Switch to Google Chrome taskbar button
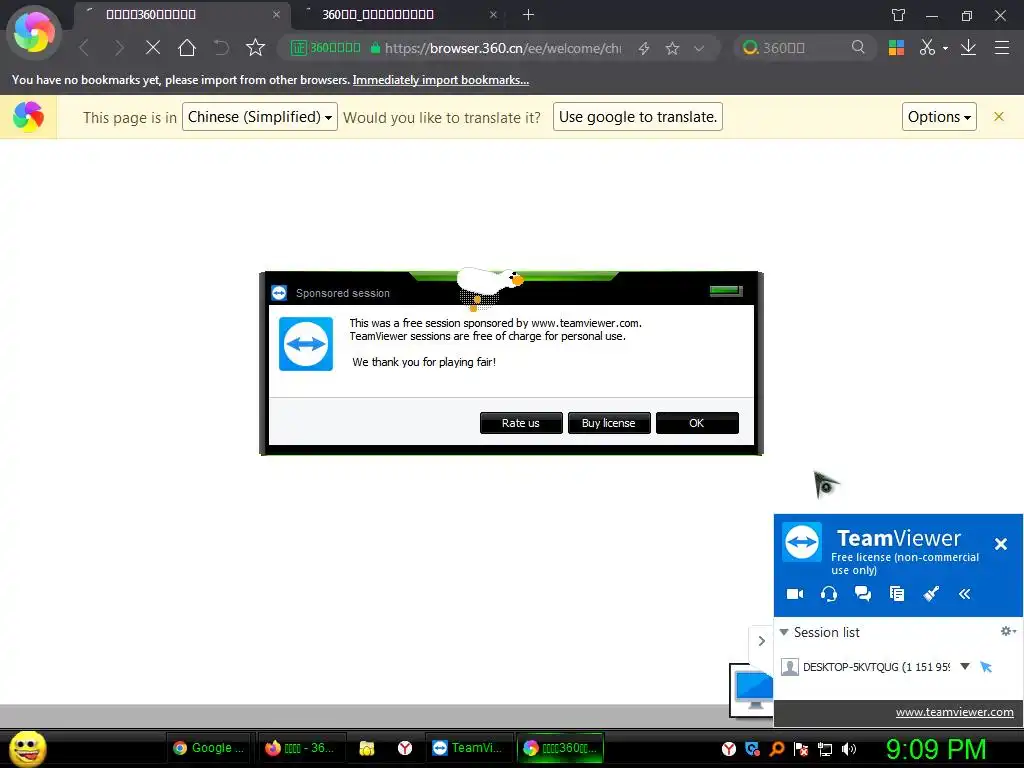This screenshot has width=1024, height=768. 208,748
